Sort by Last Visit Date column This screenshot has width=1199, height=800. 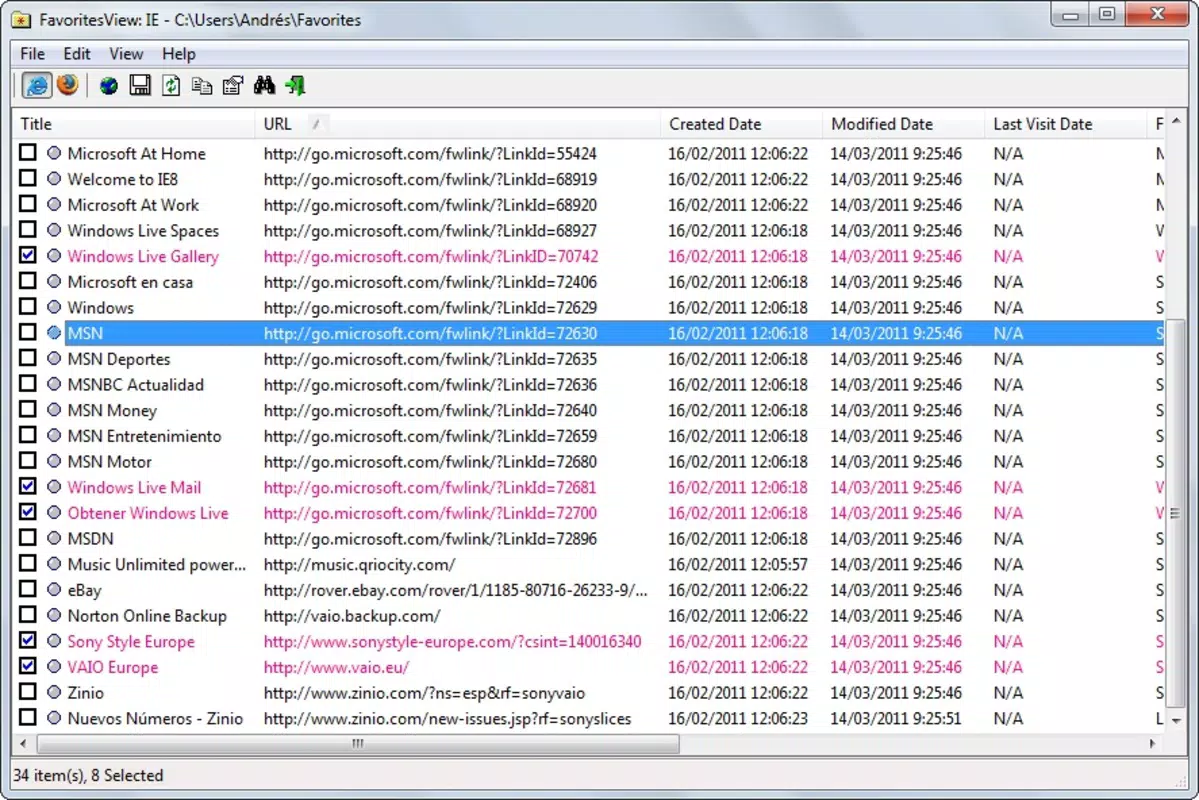tap(1065, 124)
